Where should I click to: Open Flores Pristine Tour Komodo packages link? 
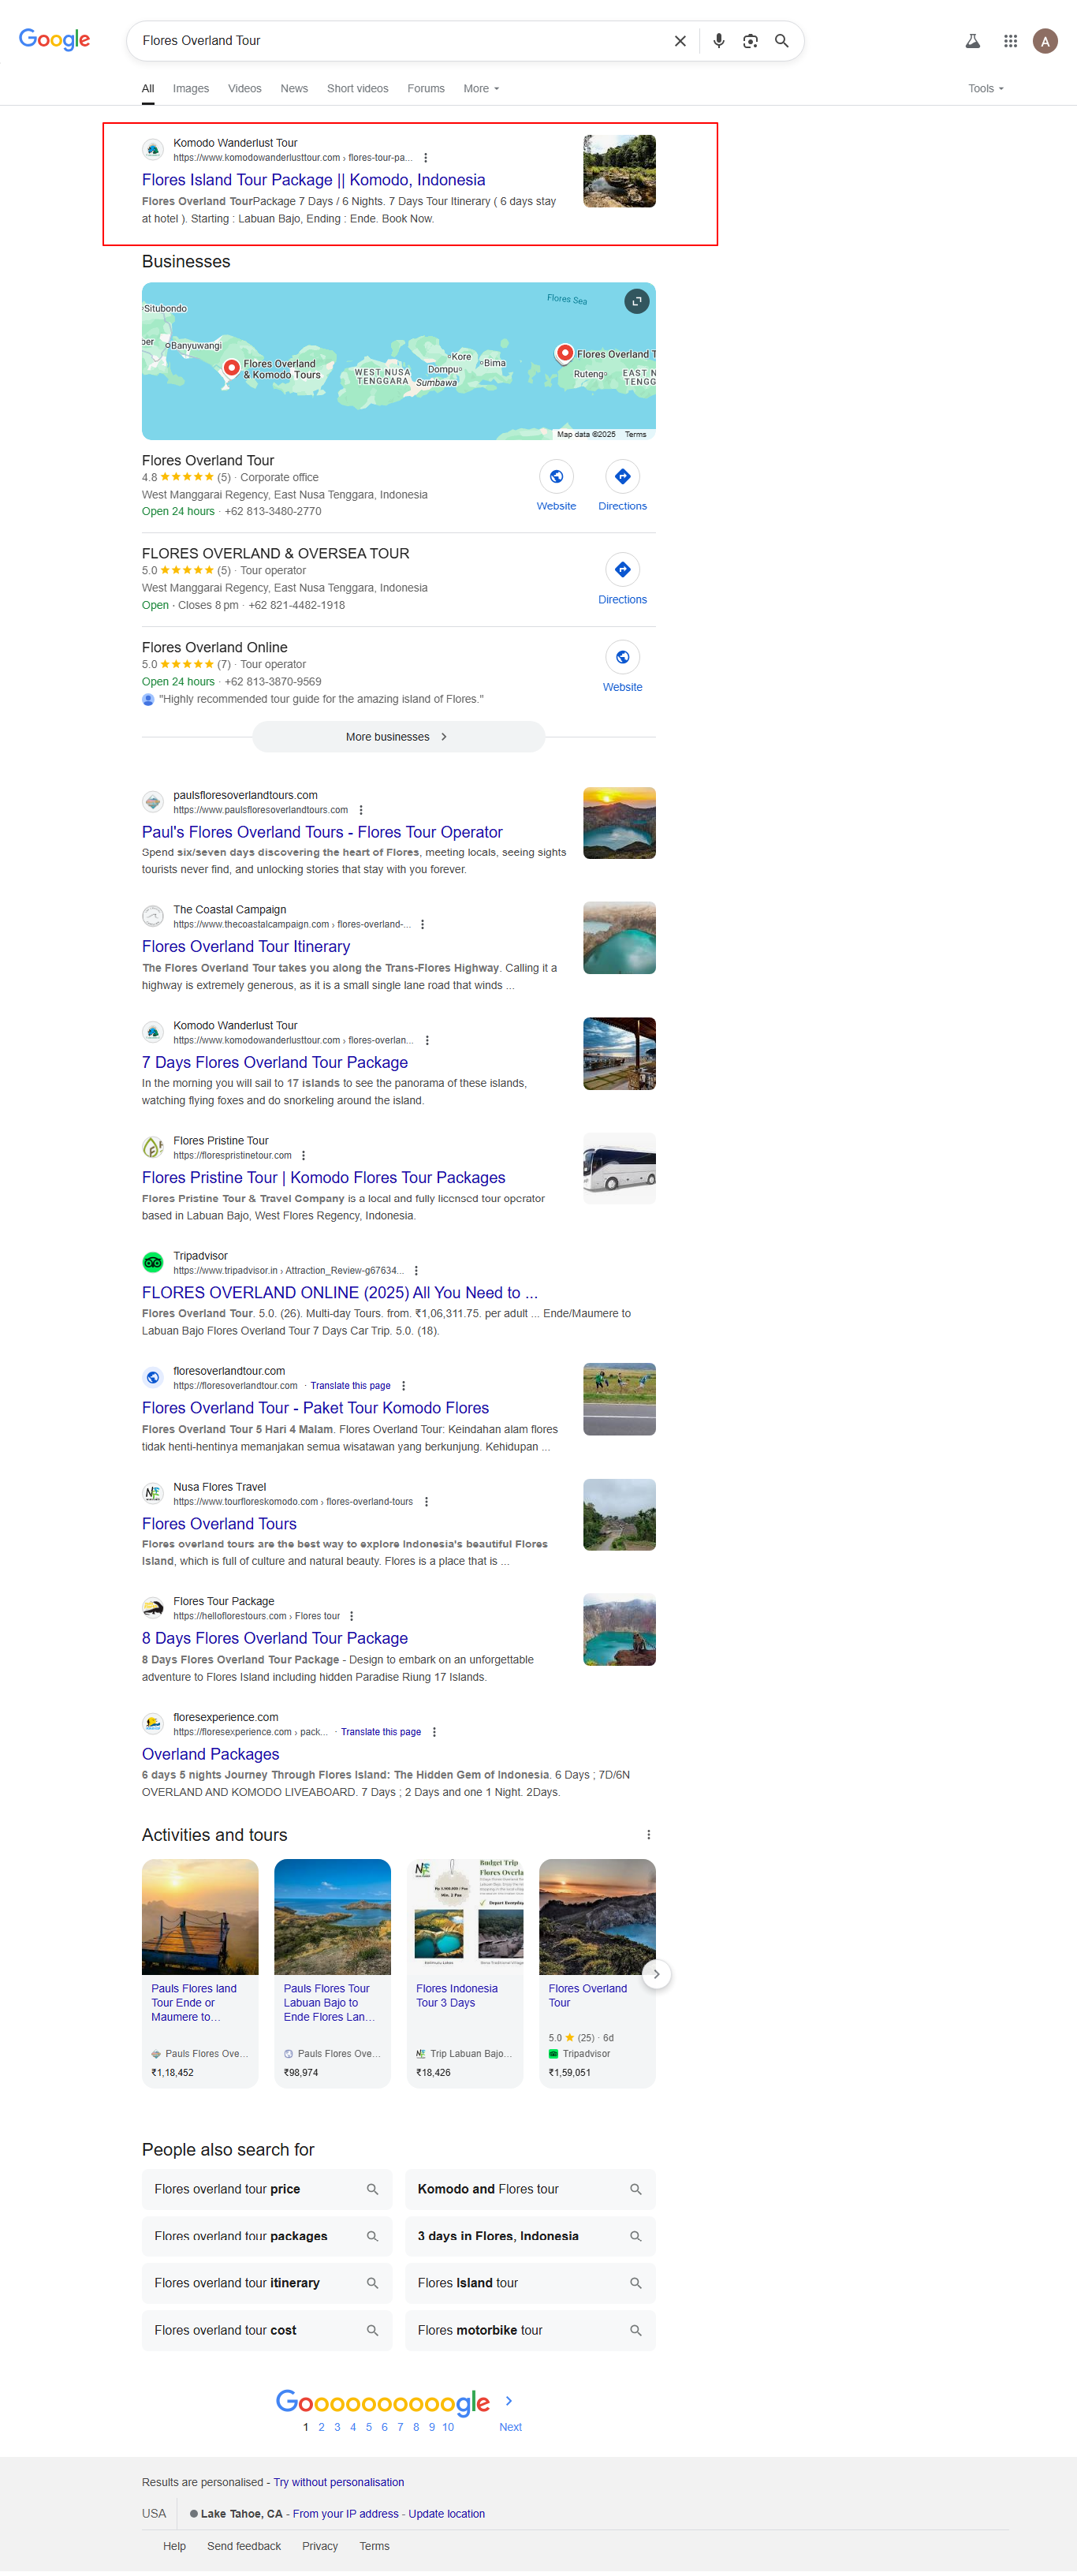click(x=323, y=1177)
